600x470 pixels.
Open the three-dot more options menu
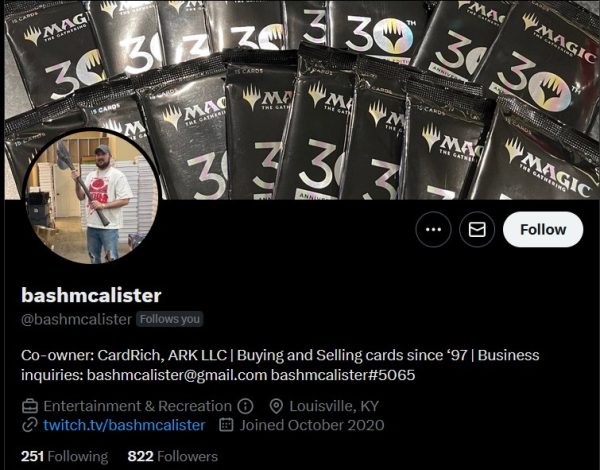point(433,229)
